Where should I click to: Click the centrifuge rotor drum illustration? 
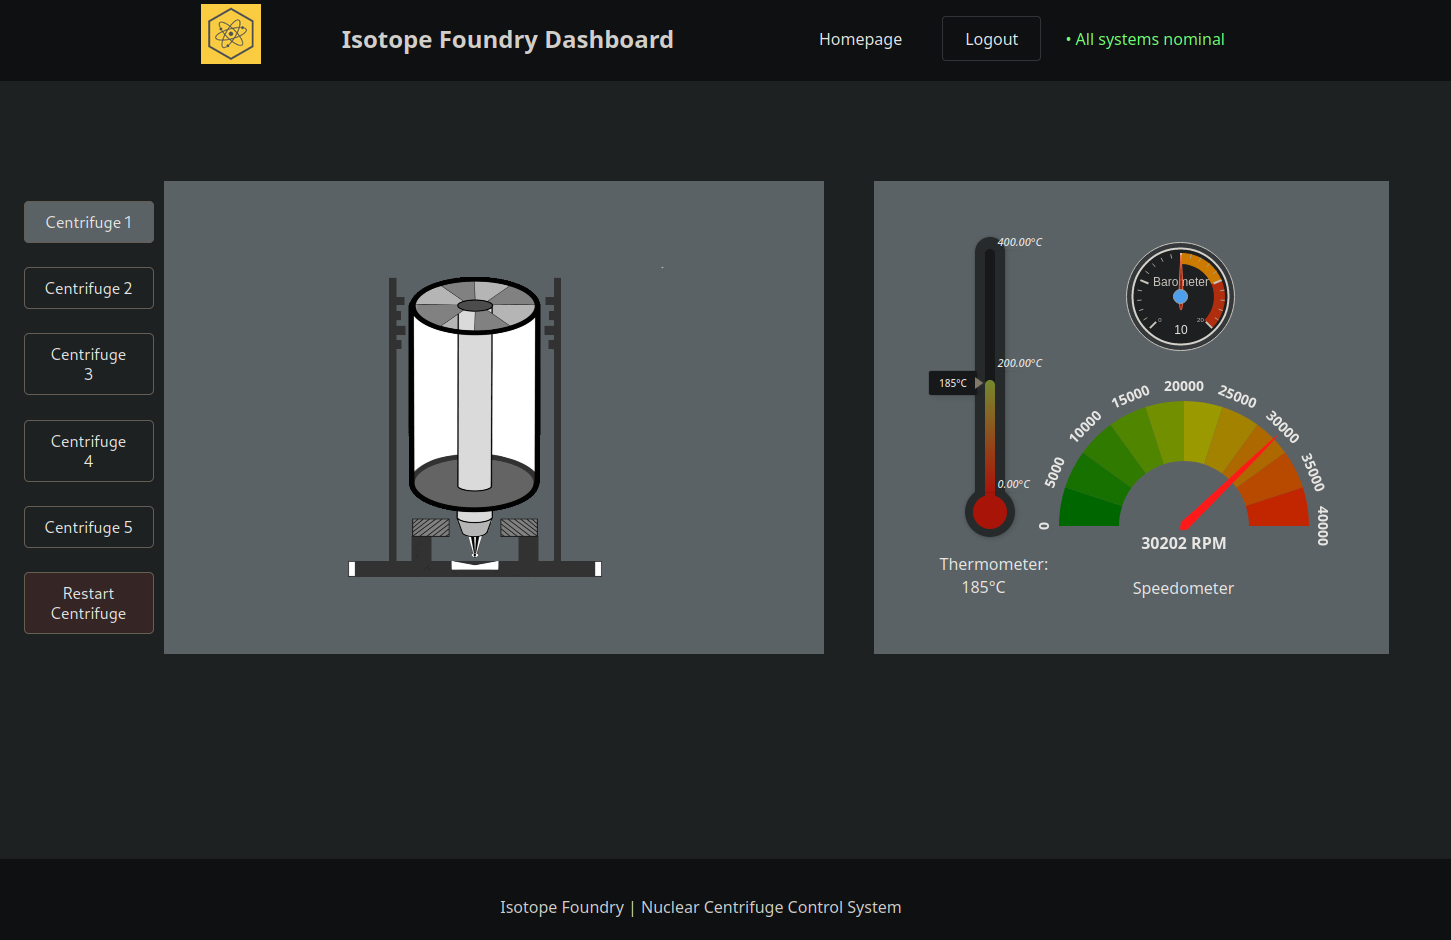(x=475, y=393)
